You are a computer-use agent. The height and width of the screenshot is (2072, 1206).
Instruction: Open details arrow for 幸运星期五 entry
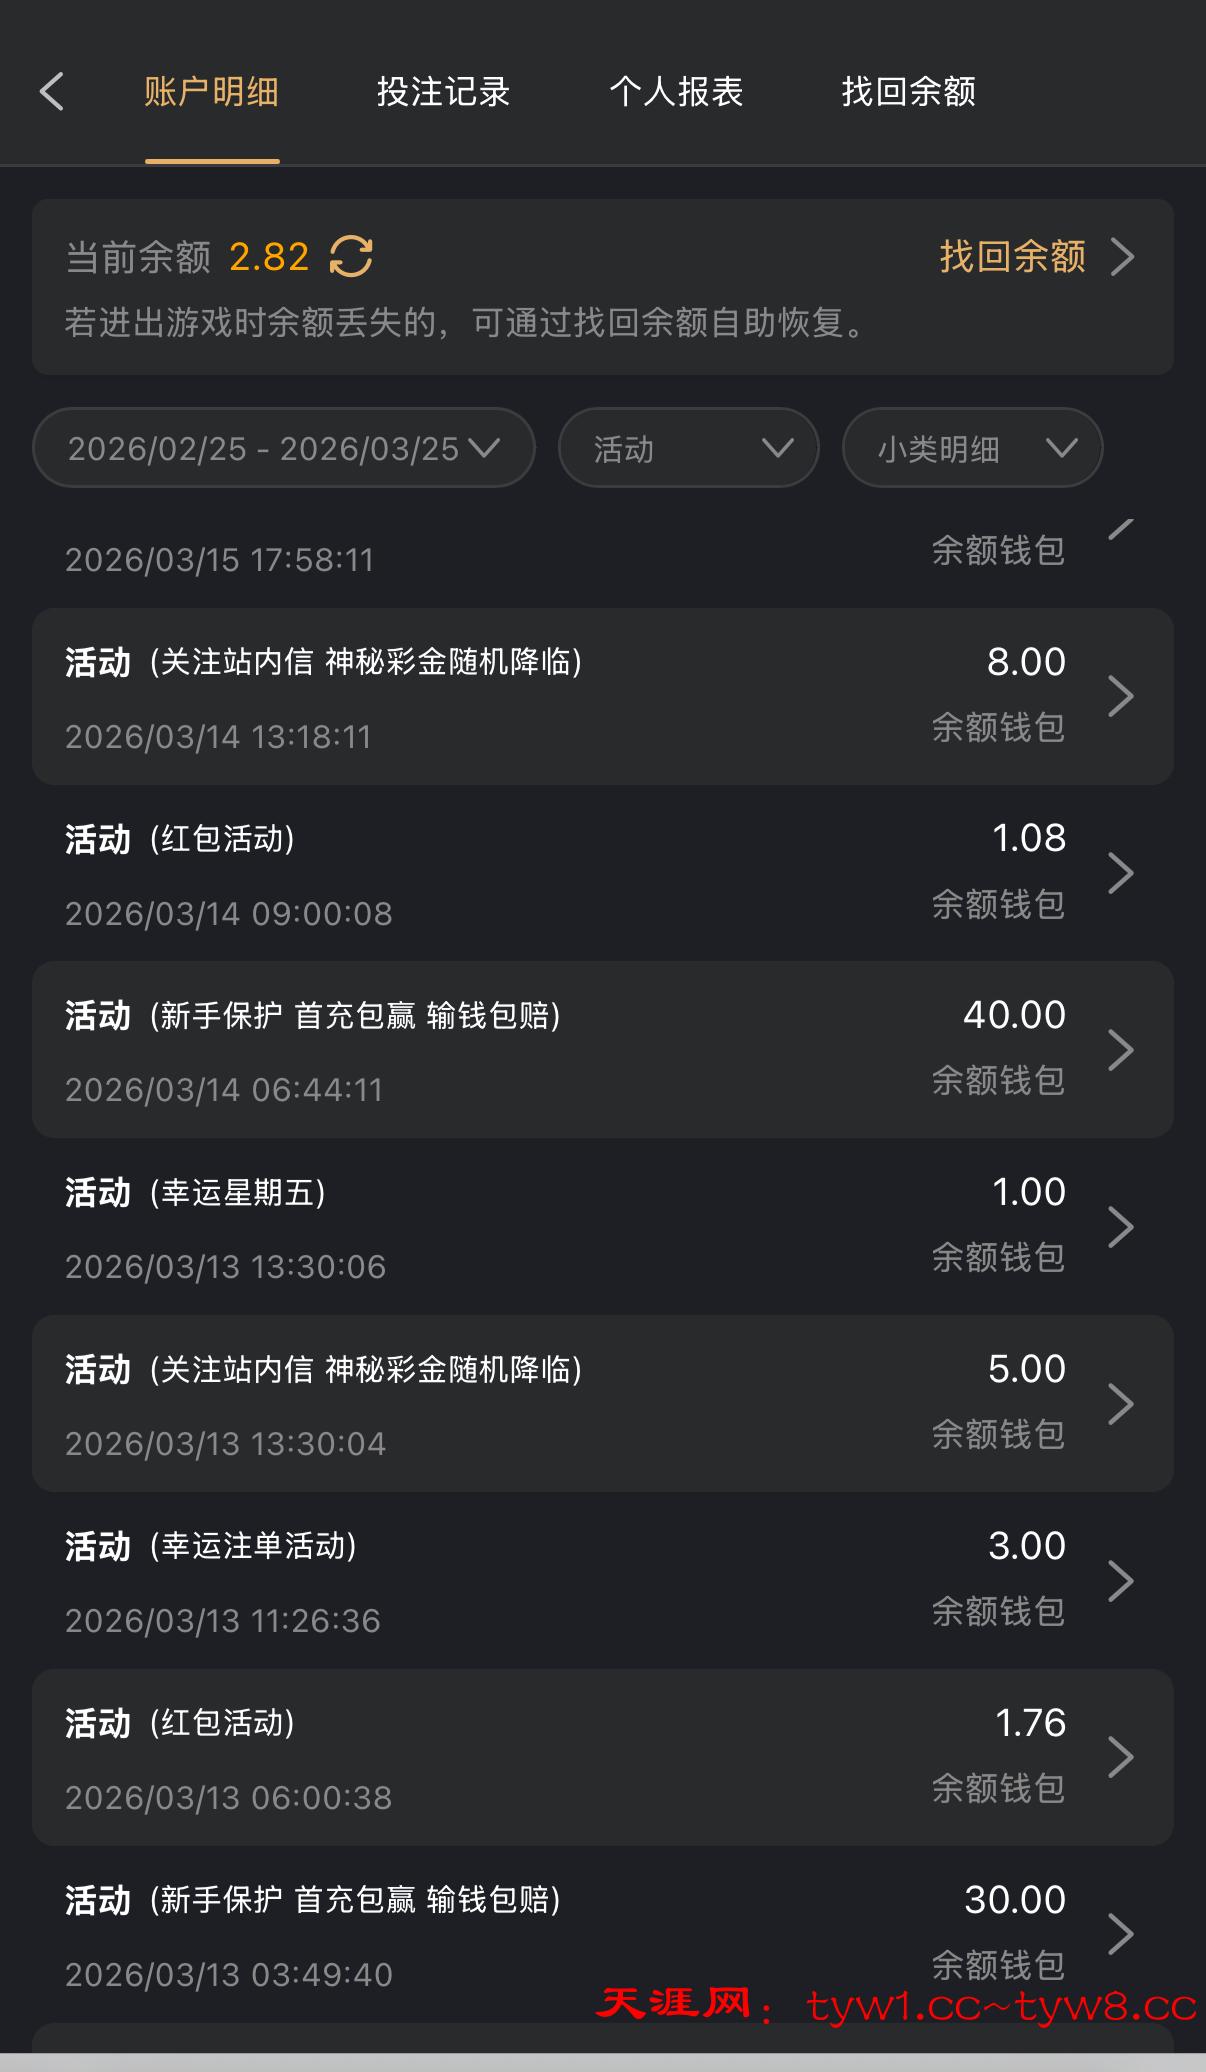[1121, 1227]
